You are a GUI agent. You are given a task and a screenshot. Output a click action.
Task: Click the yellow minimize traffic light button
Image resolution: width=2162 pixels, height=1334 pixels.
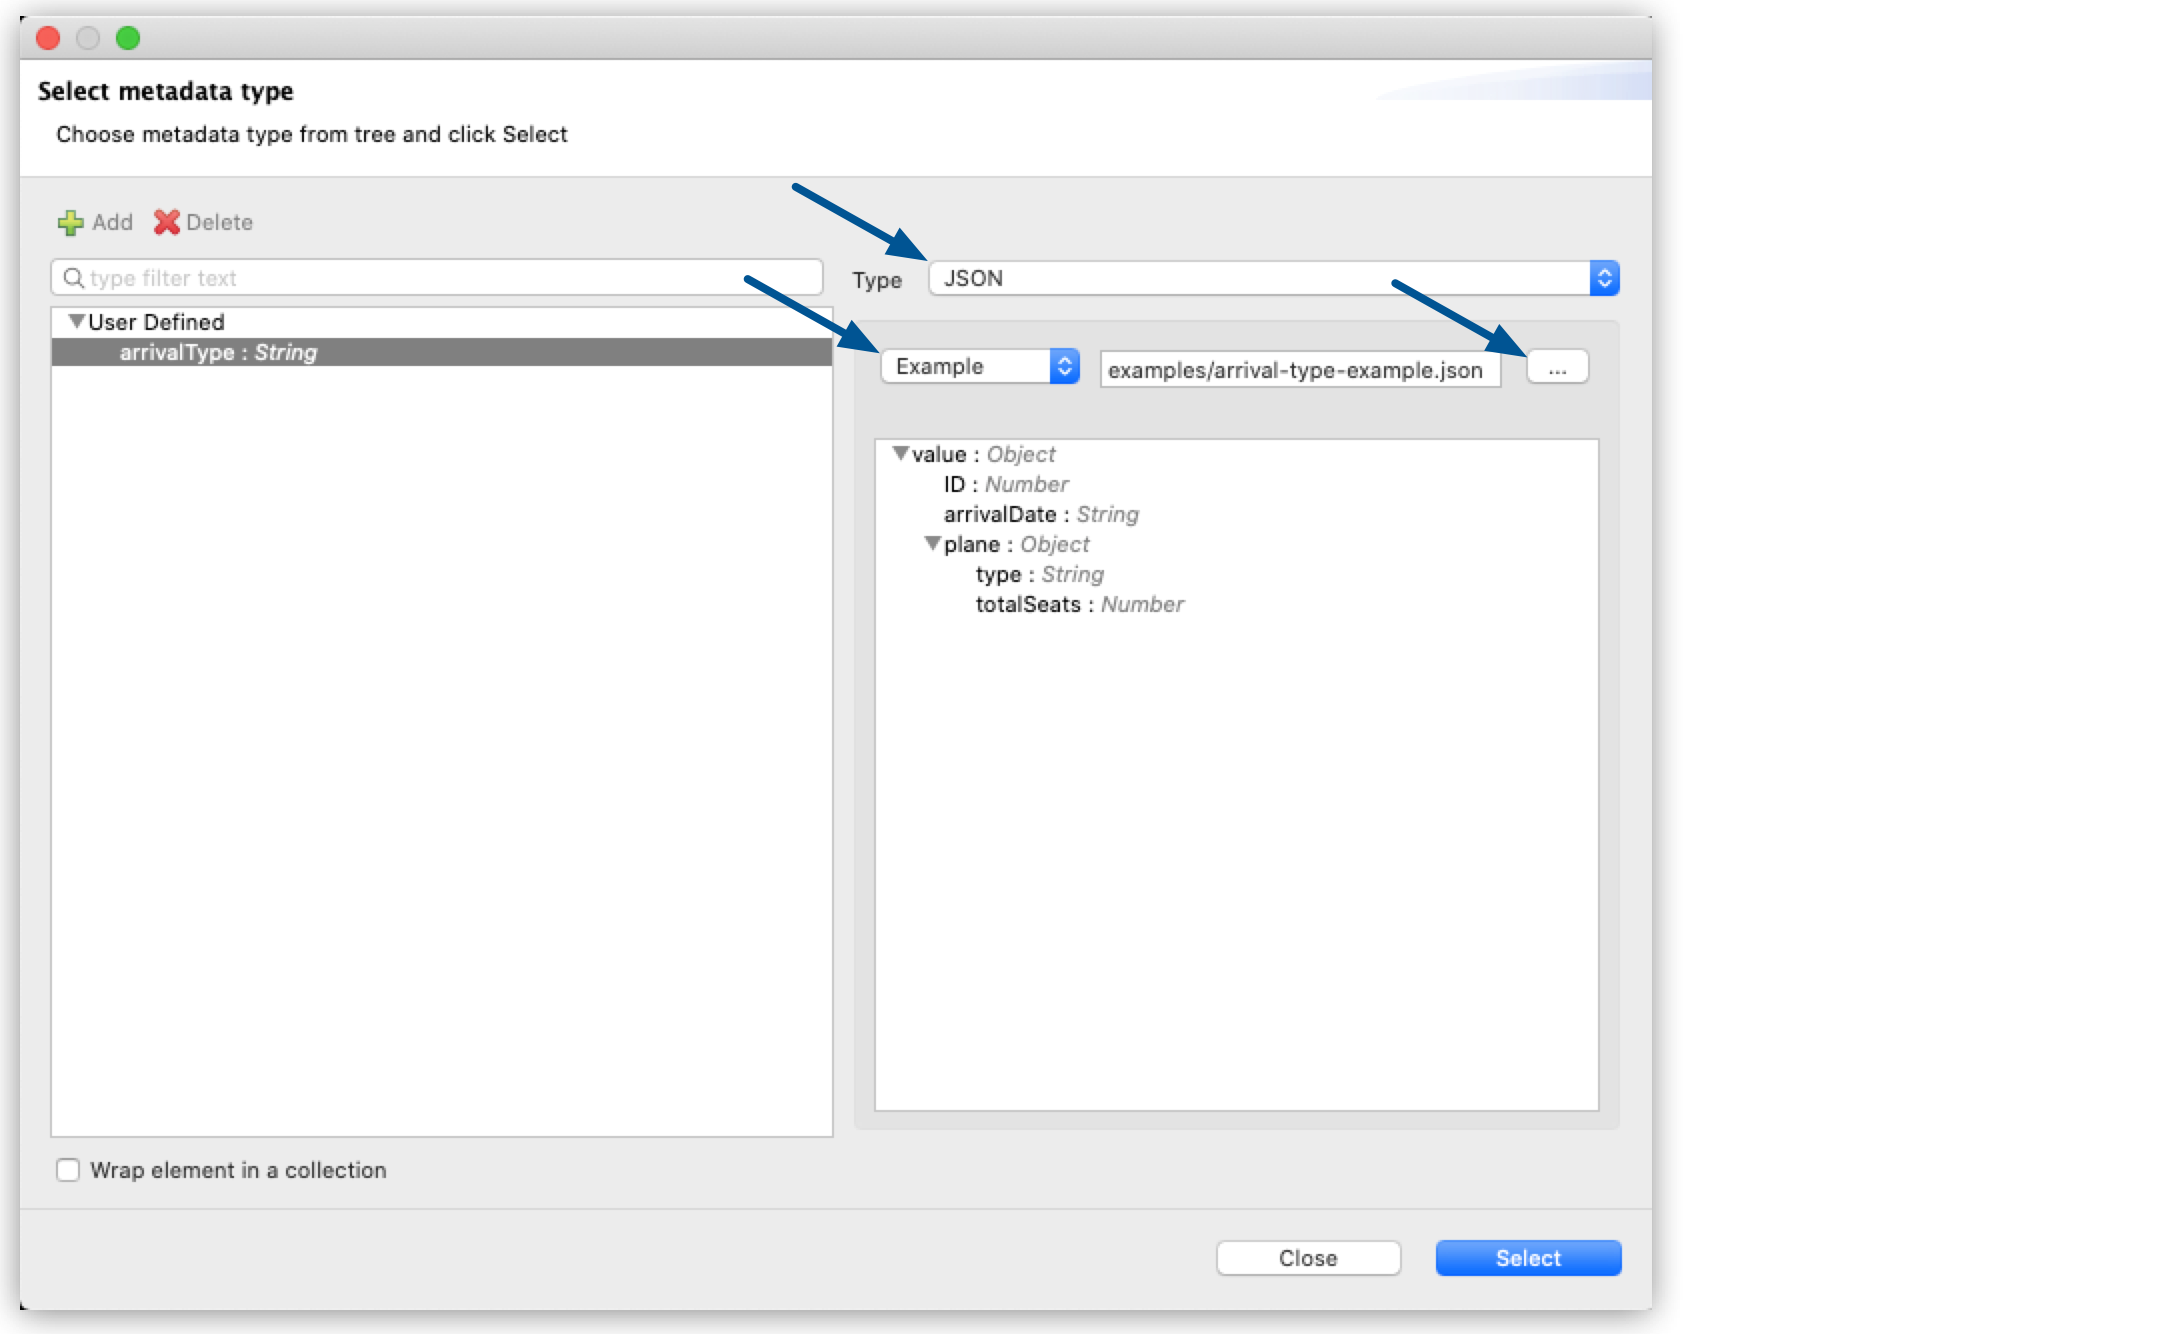click(x=88, y=38)
